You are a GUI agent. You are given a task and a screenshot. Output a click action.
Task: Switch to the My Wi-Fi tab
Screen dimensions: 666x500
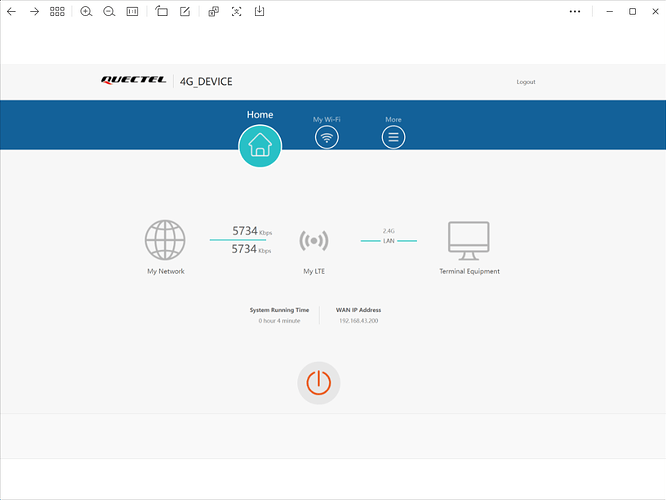pyautogui.click(x=327, y=137)
